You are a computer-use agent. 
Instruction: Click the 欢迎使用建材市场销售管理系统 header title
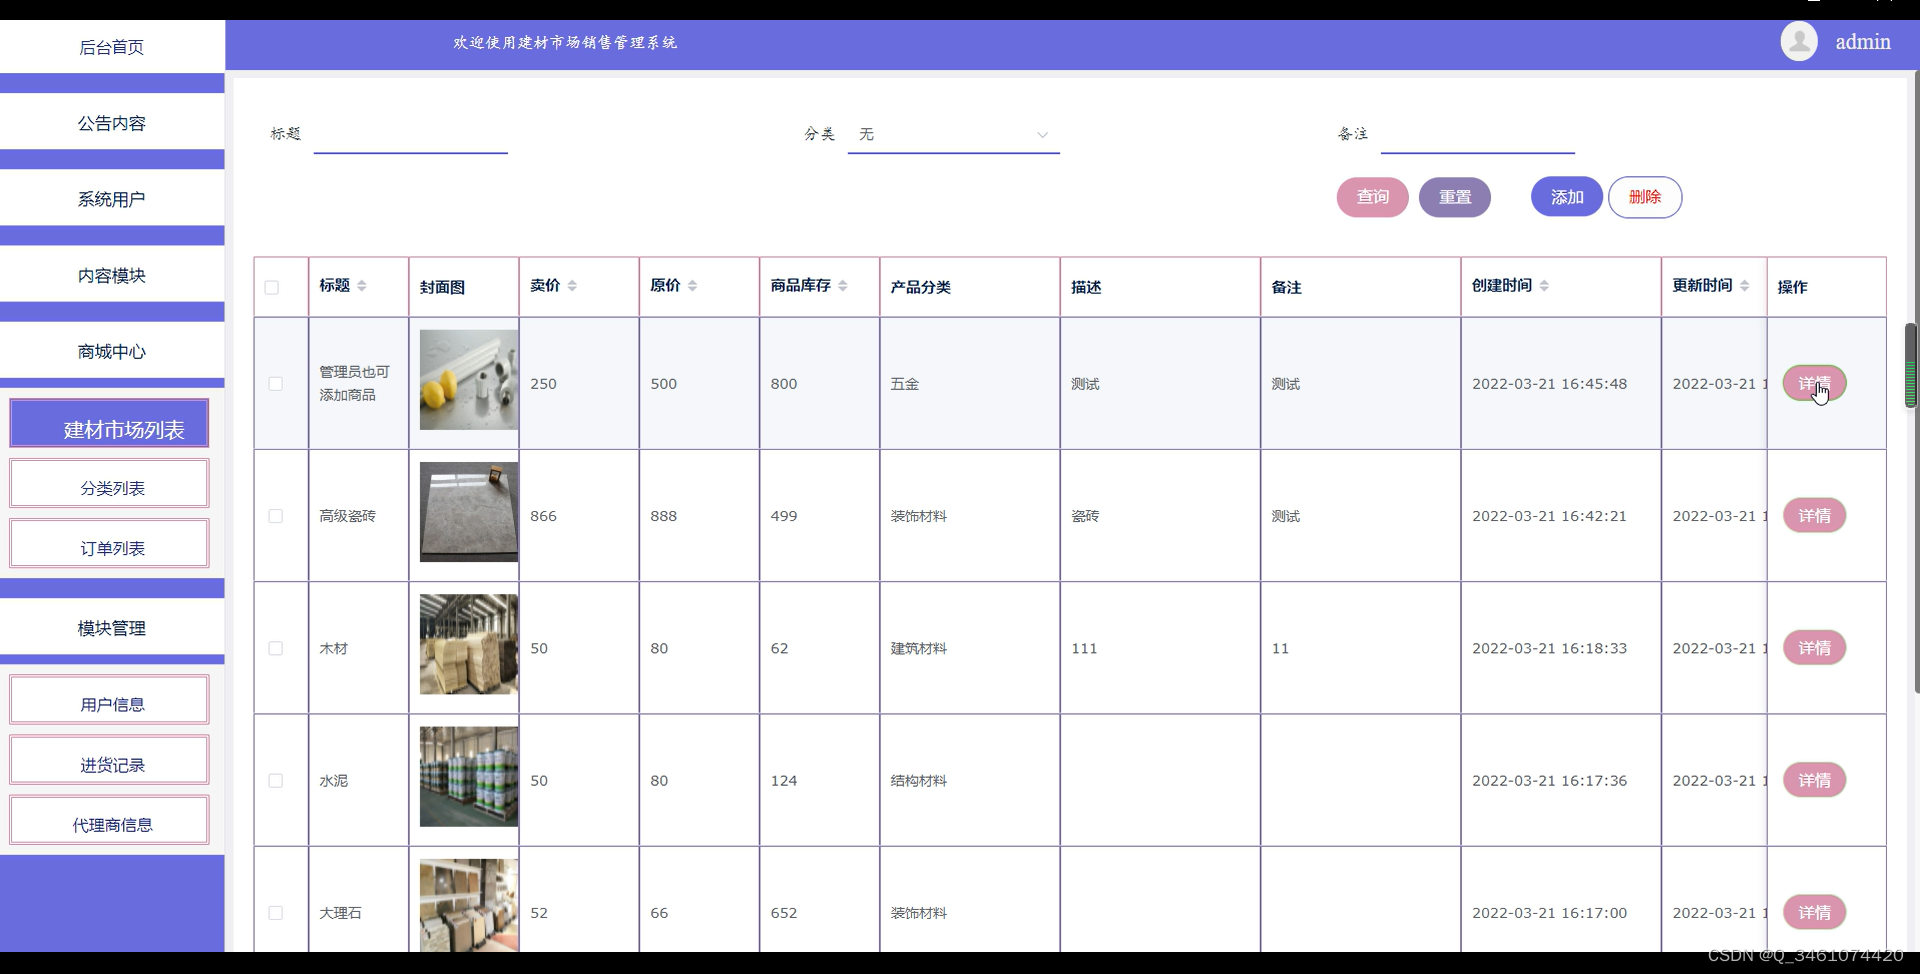(x=565, y=42)
